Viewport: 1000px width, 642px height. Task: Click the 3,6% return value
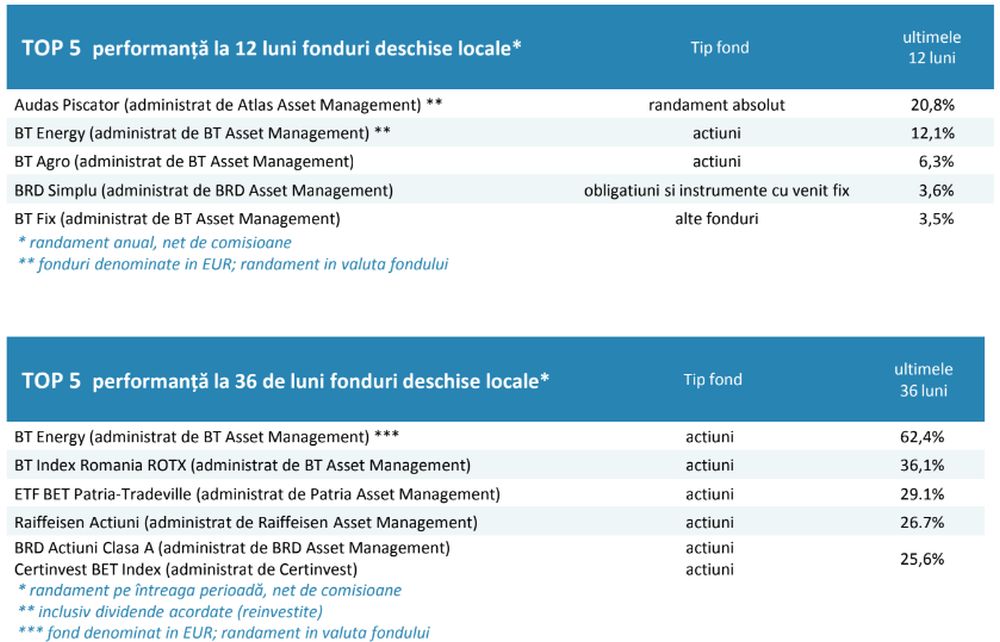tap(936, 190)
